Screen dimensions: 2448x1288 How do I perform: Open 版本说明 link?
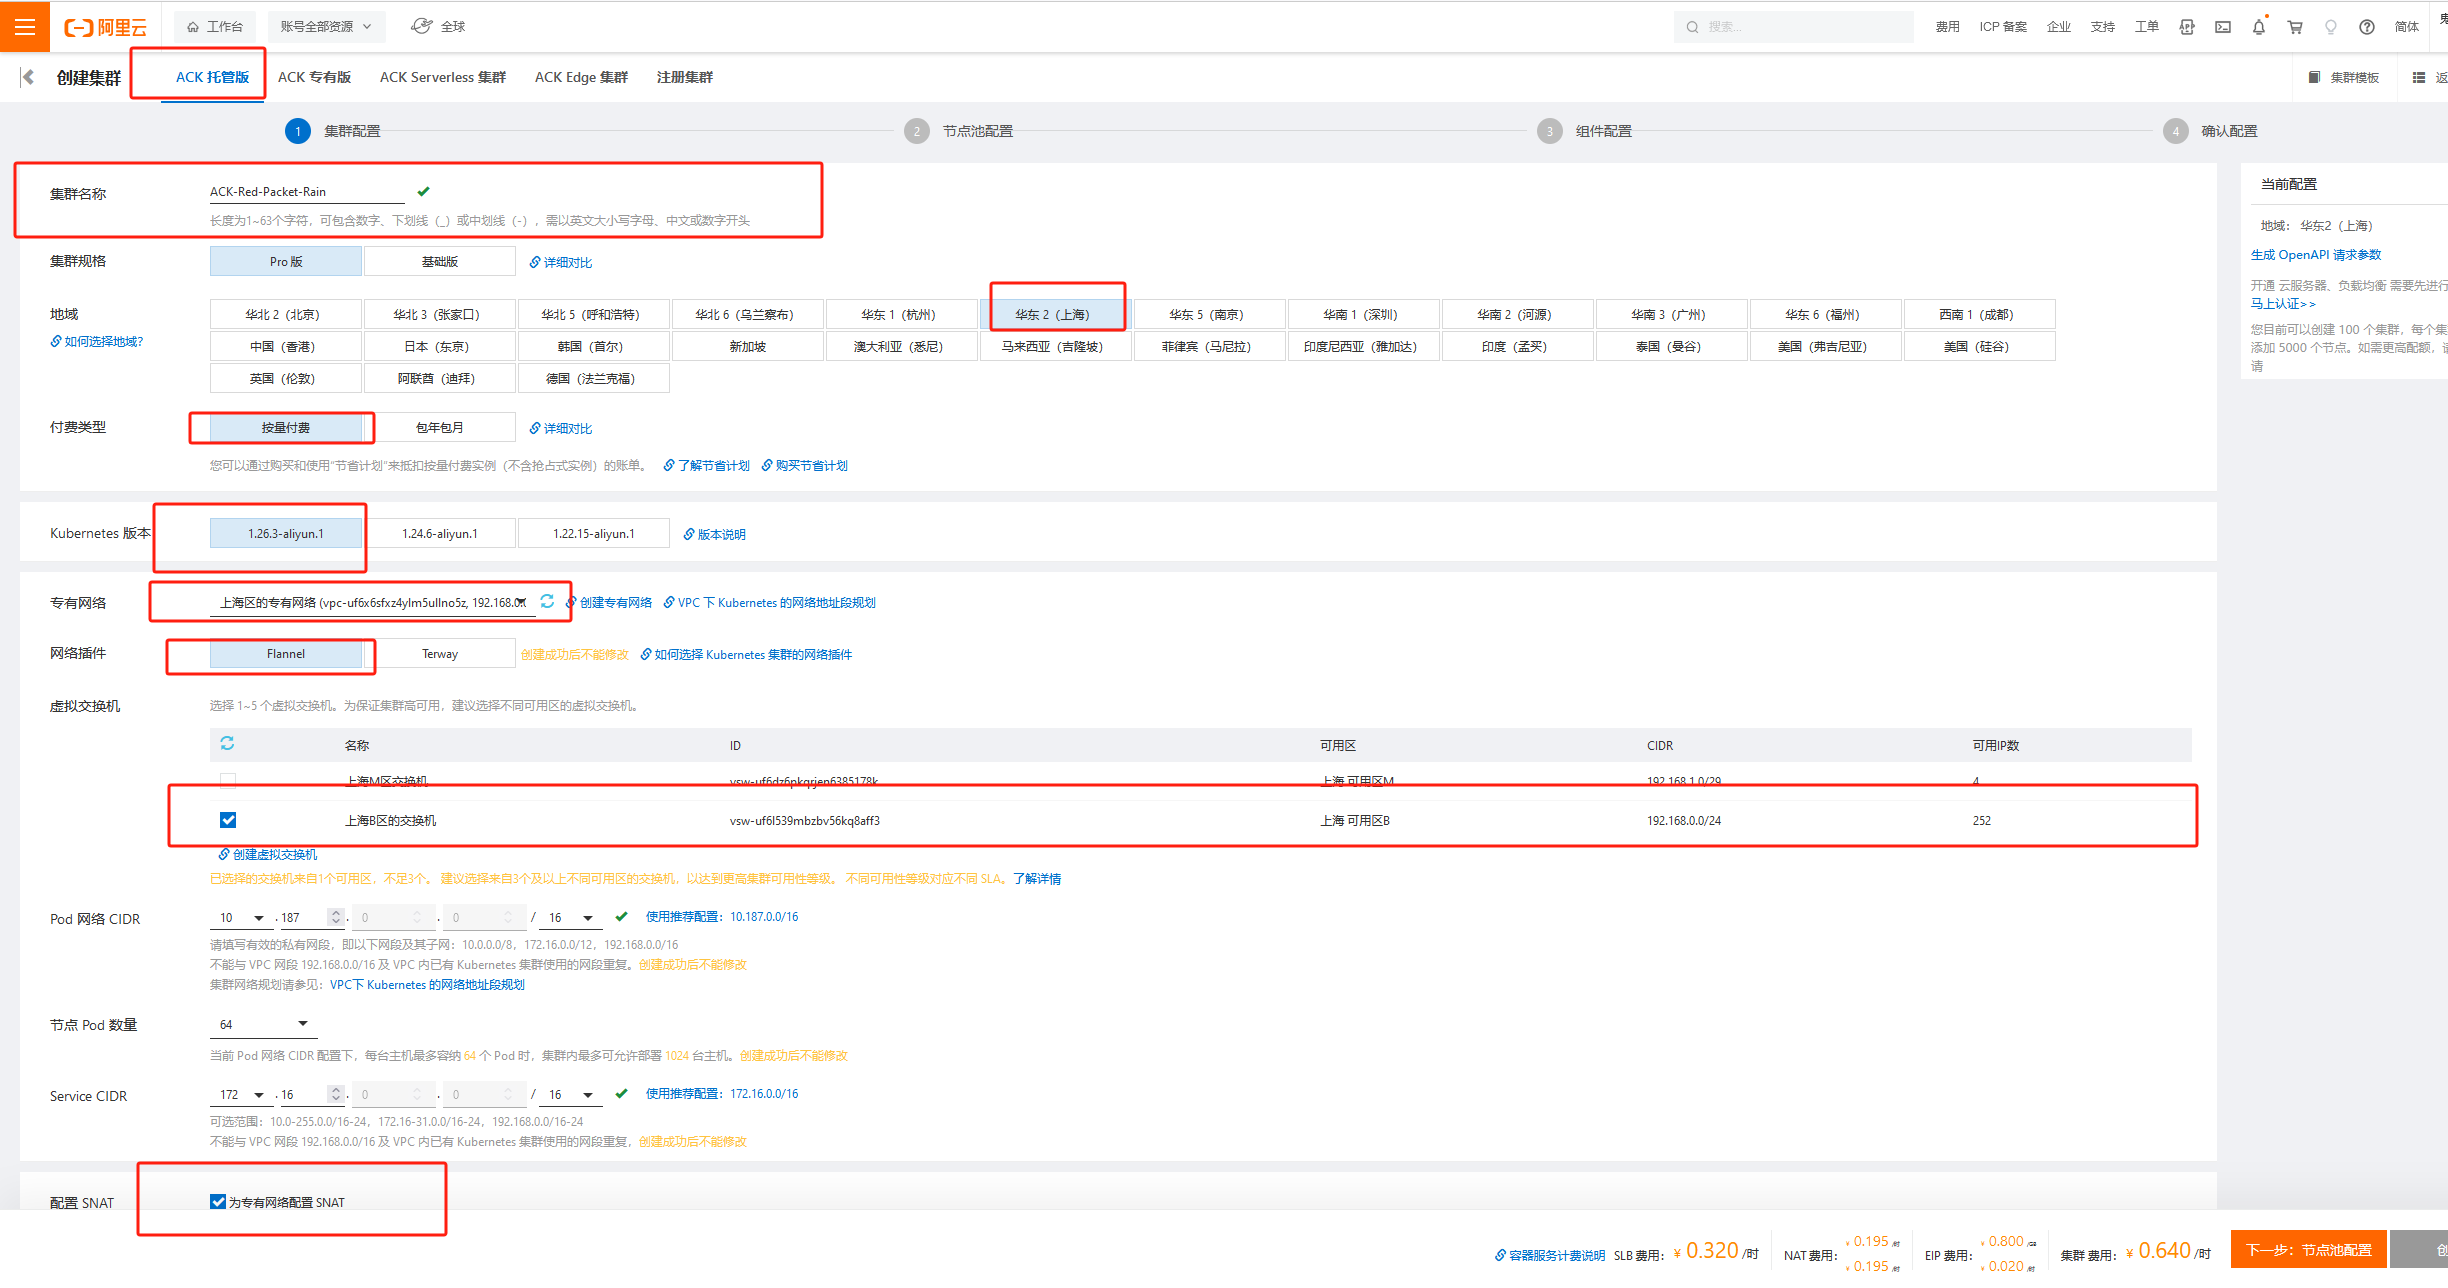(714, 534)
